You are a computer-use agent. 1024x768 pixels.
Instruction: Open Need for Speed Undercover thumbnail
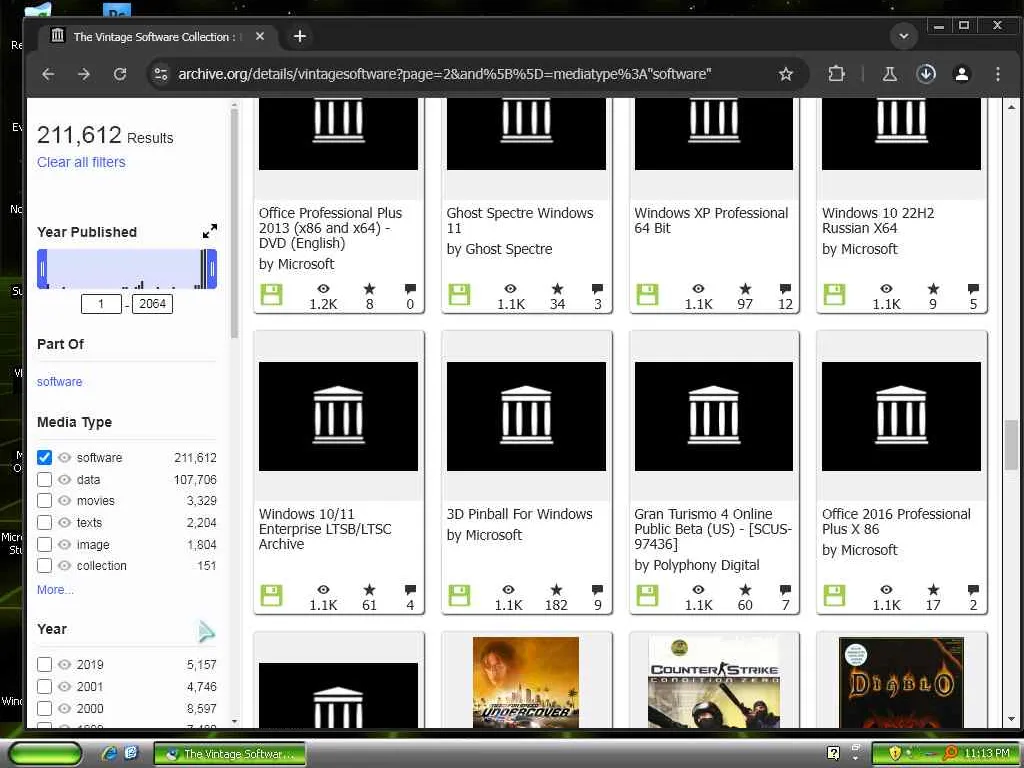click(x=526, y=682)
